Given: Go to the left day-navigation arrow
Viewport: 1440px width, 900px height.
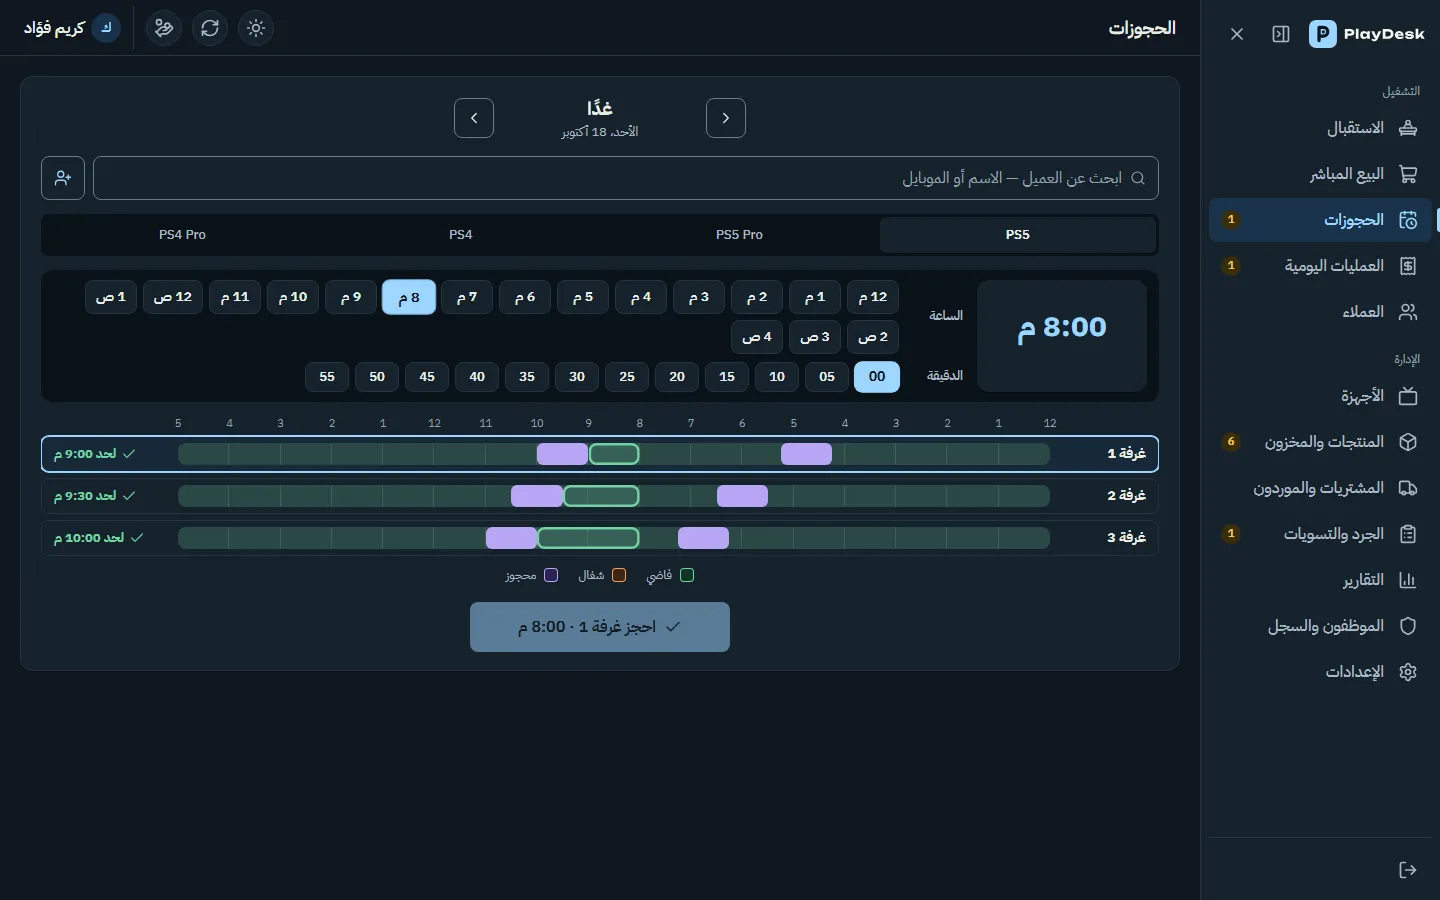Looking at the screenshot, I should point(474,118).
